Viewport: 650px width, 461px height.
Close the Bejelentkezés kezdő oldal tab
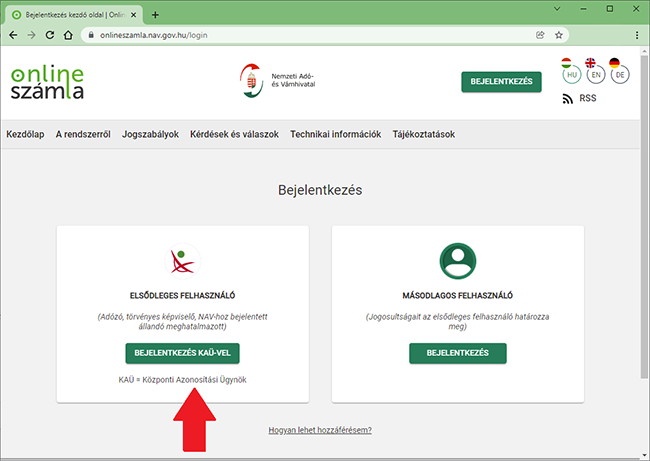133,15
